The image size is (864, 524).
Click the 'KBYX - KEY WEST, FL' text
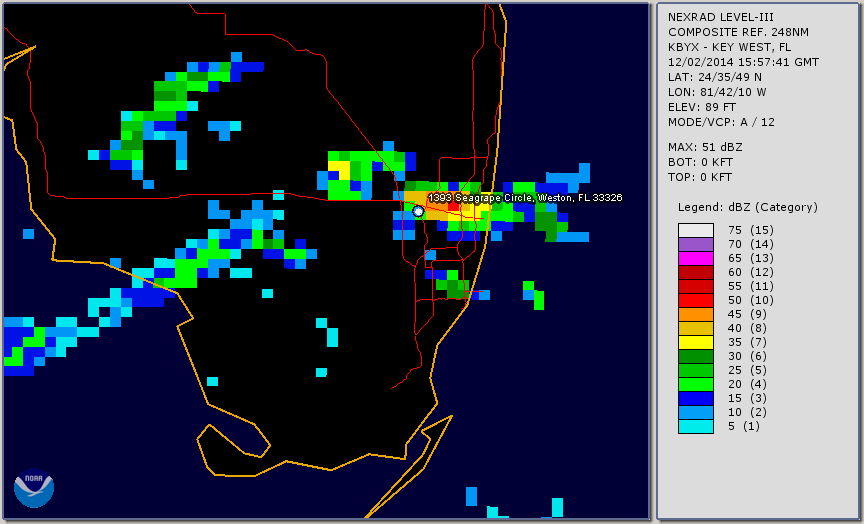(730, 47)
